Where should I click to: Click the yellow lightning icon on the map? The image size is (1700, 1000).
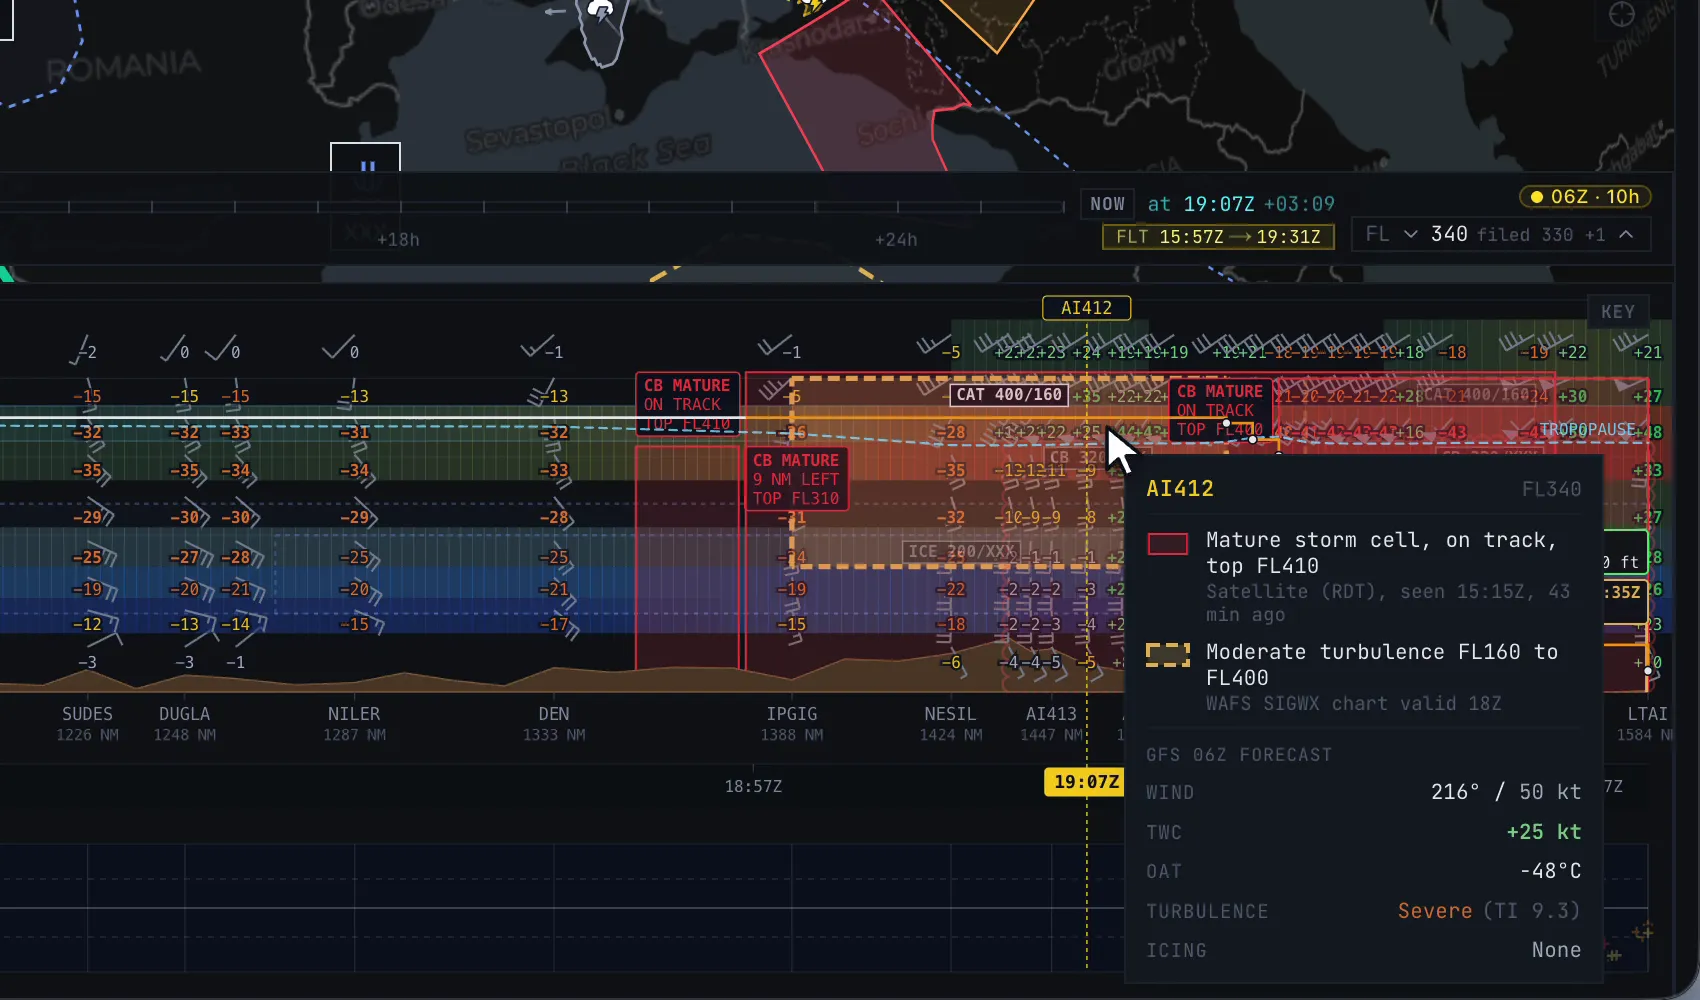coord(809,6)
